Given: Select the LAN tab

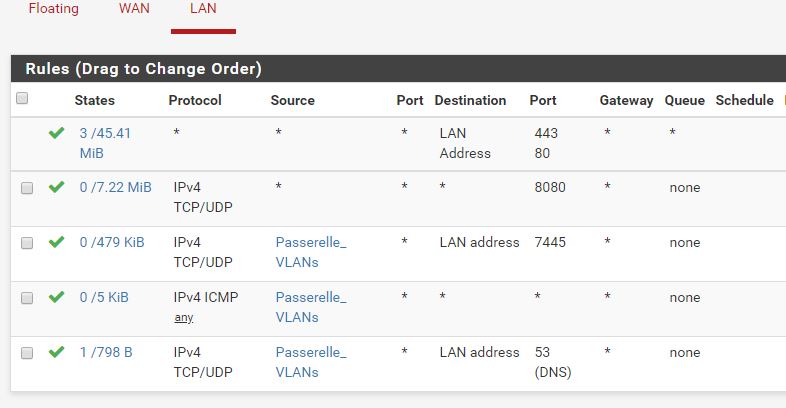Looking at the screenshot, I should click(x=203, y=9).
